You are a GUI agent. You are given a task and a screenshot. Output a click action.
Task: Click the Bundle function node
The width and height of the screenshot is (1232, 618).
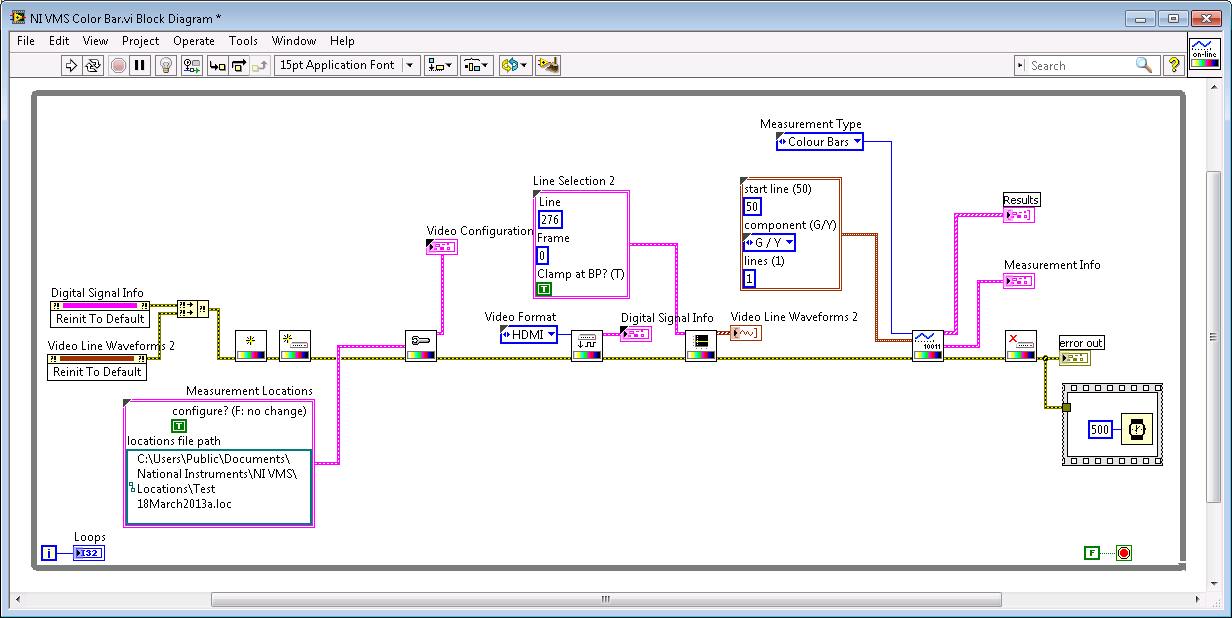coord(193,309)
